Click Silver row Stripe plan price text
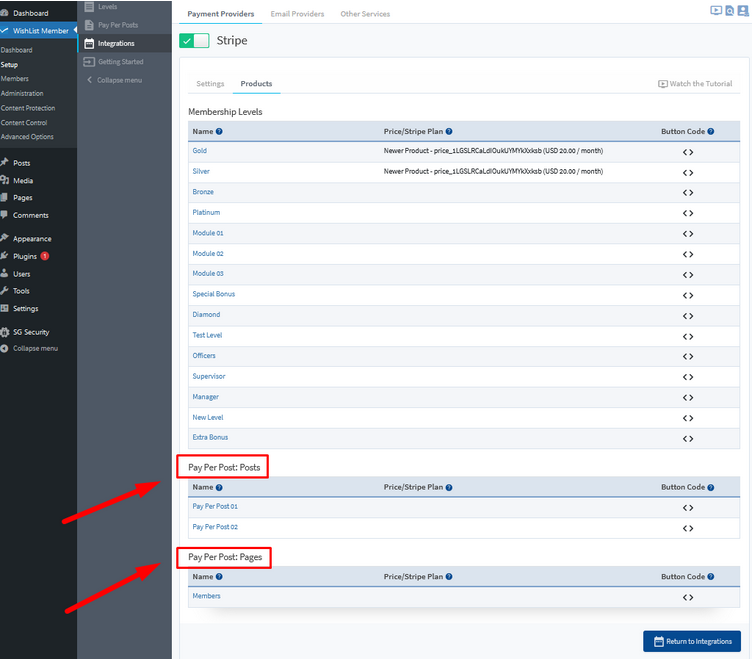 pos(493,171)
